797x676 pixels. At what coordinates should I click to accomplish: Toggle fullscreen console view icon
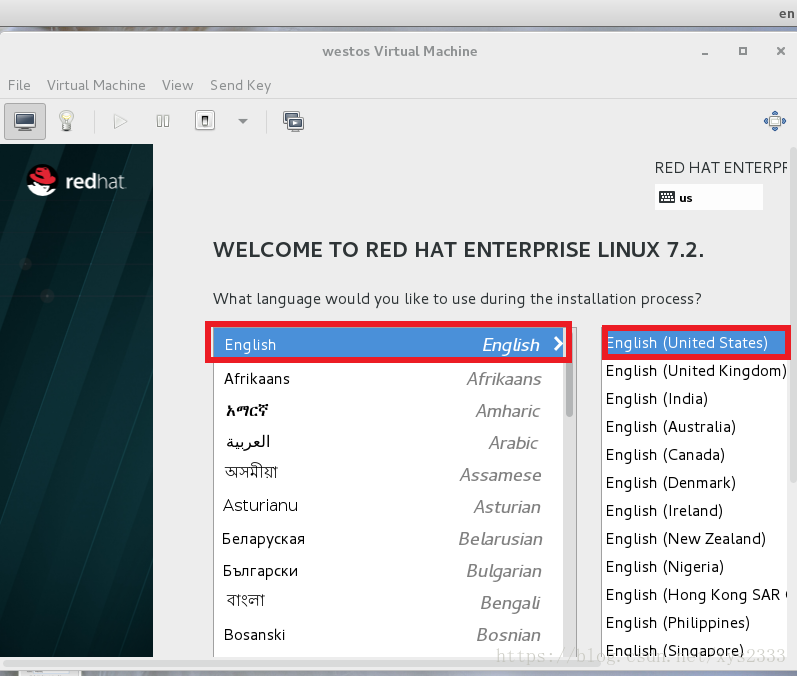[775, 121]
